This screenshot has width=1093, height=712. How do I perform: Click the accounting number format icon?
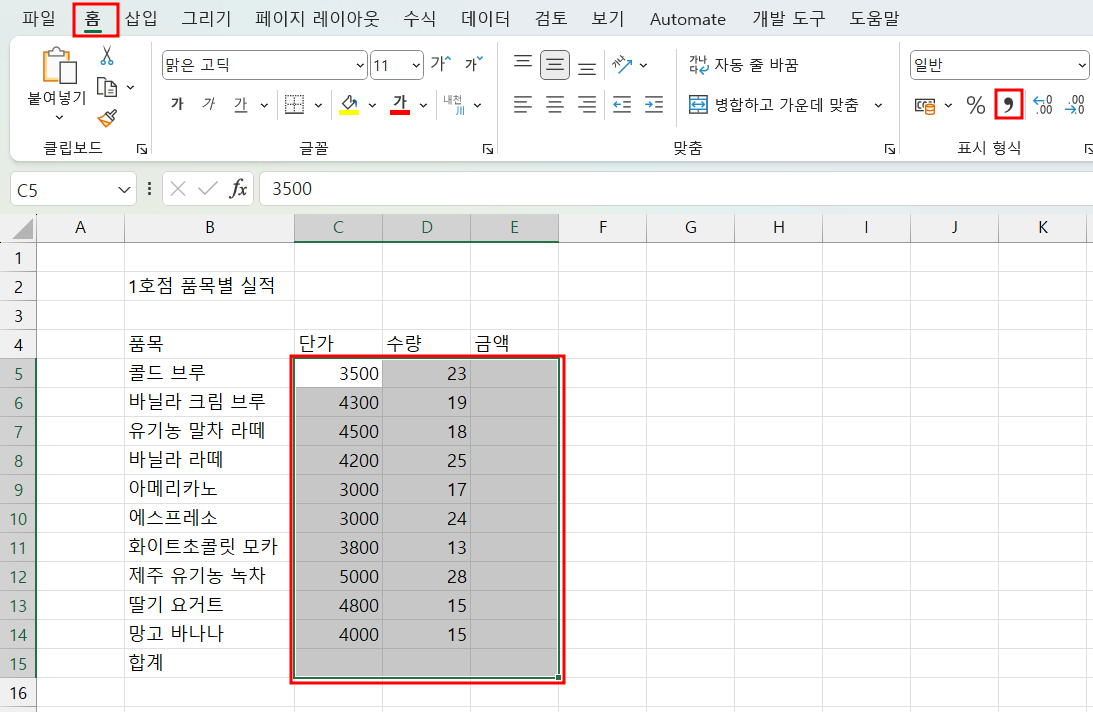pos(925,105)
